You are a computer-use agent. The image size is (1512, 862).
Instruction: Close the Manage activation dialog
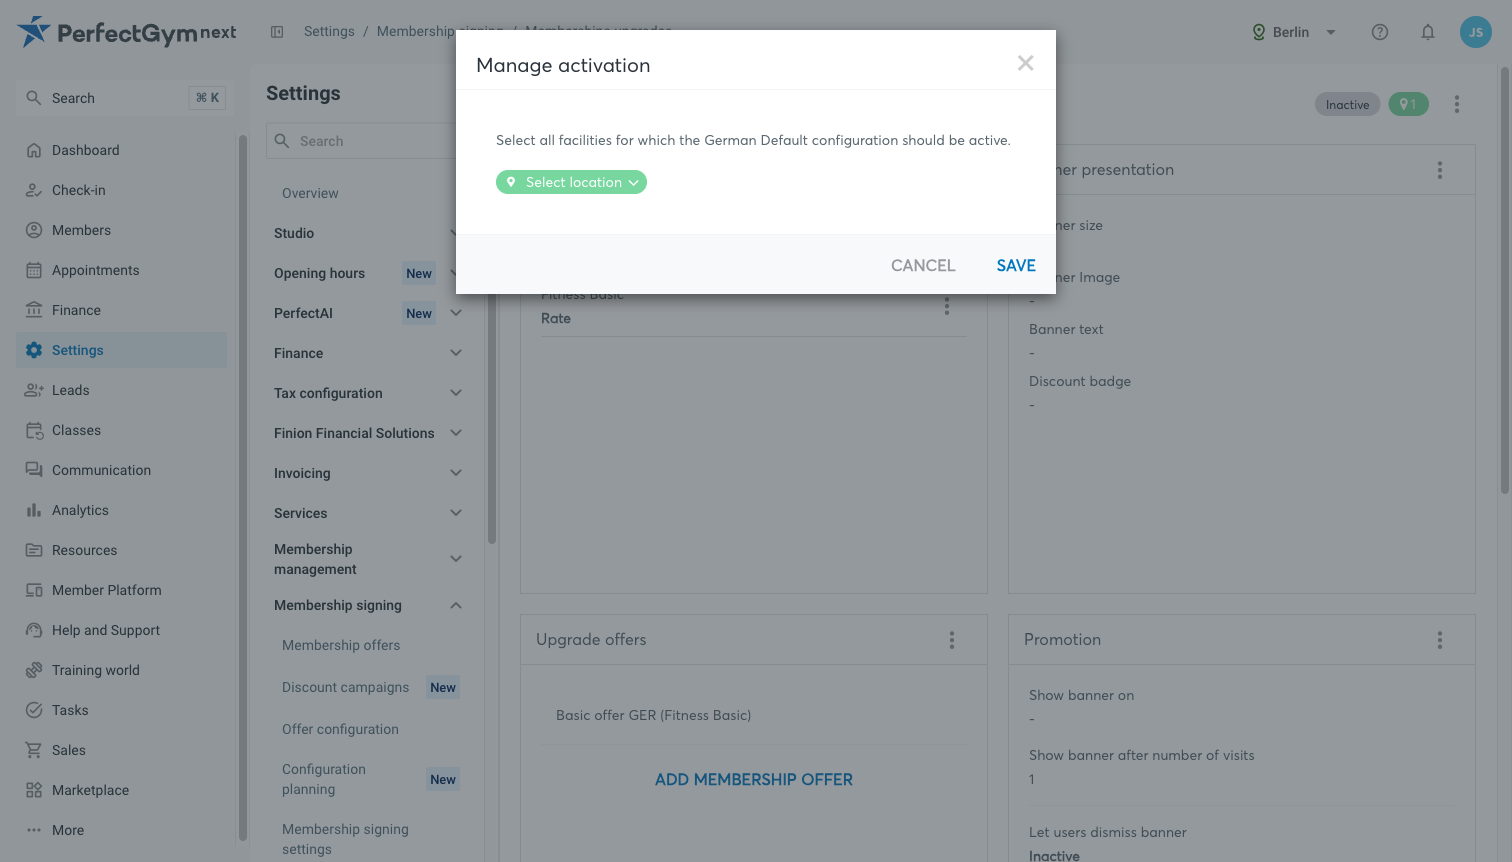point(1025,63)
